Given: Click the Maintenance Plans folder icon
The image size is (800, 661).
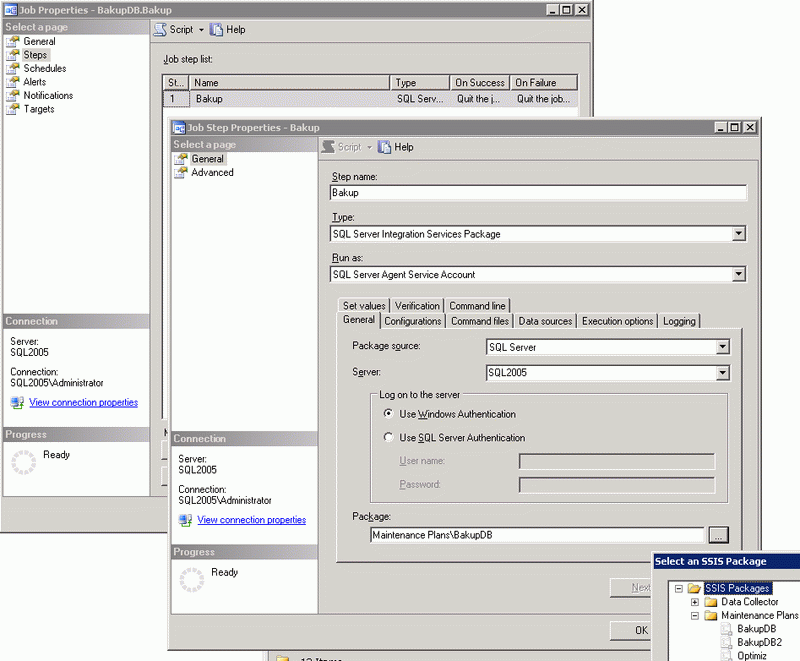Looking at the screenshot, I should point(711,616).
